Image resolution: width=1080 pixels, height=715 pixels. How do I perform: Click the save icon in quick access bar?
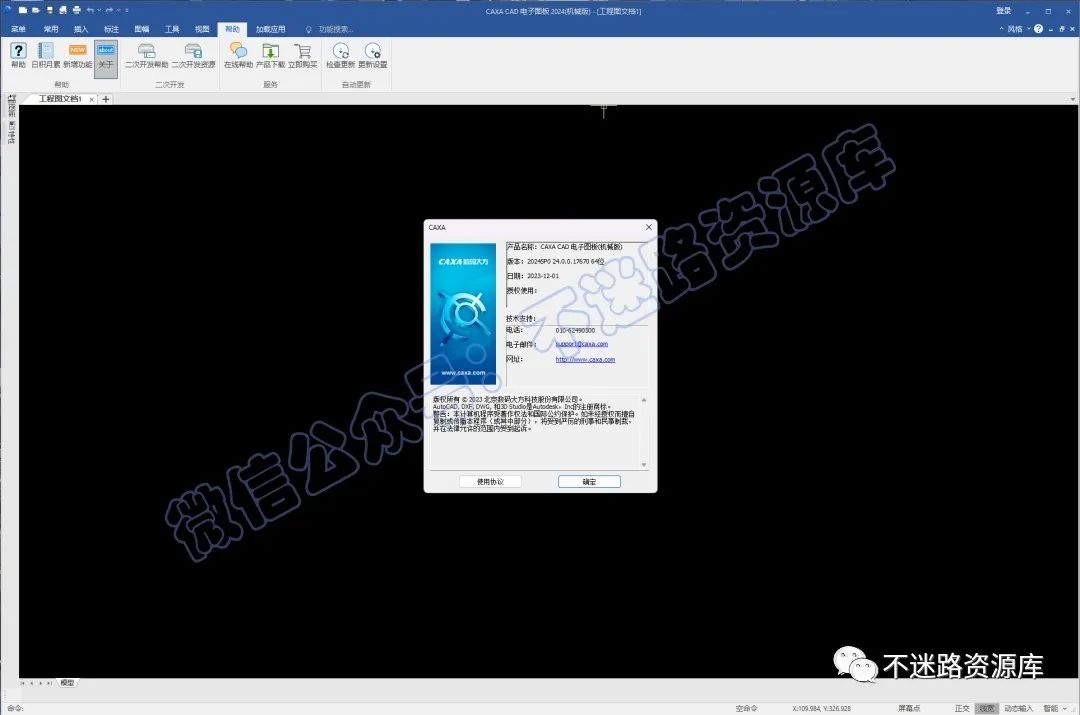(x=49, y=10)
